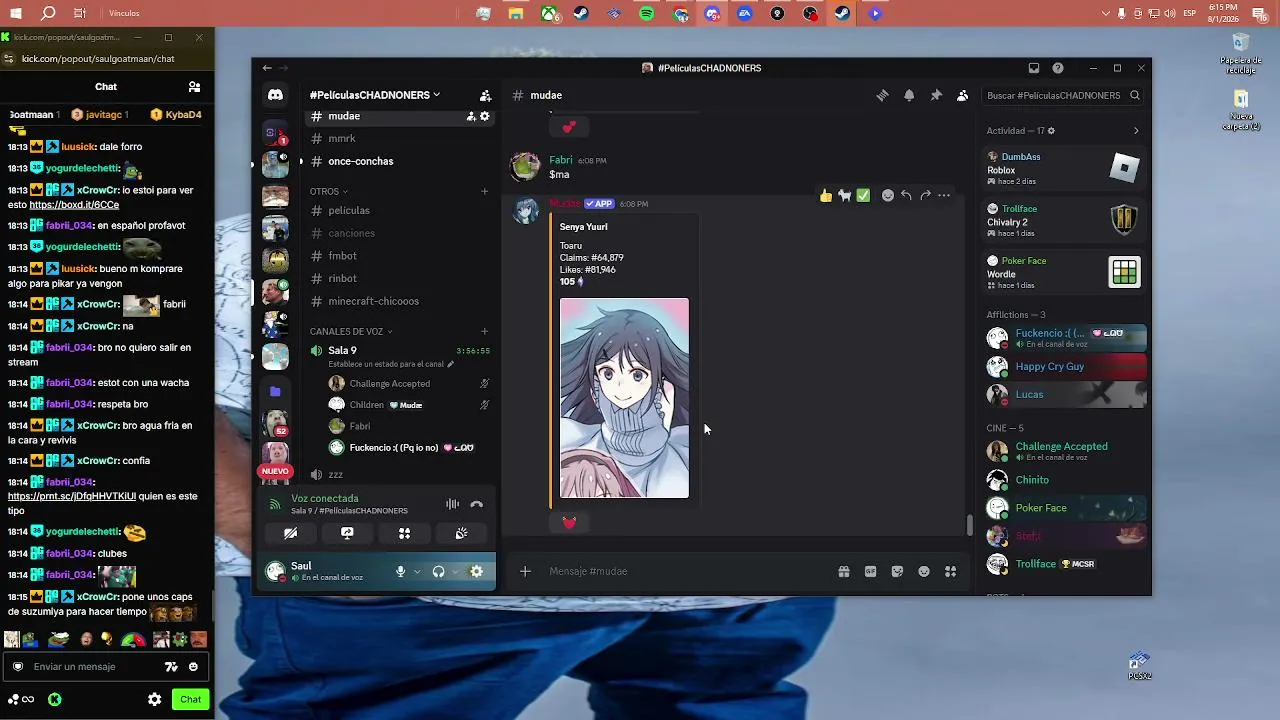
Task: Start an activity in voice panel
Action: coord(404,534)
